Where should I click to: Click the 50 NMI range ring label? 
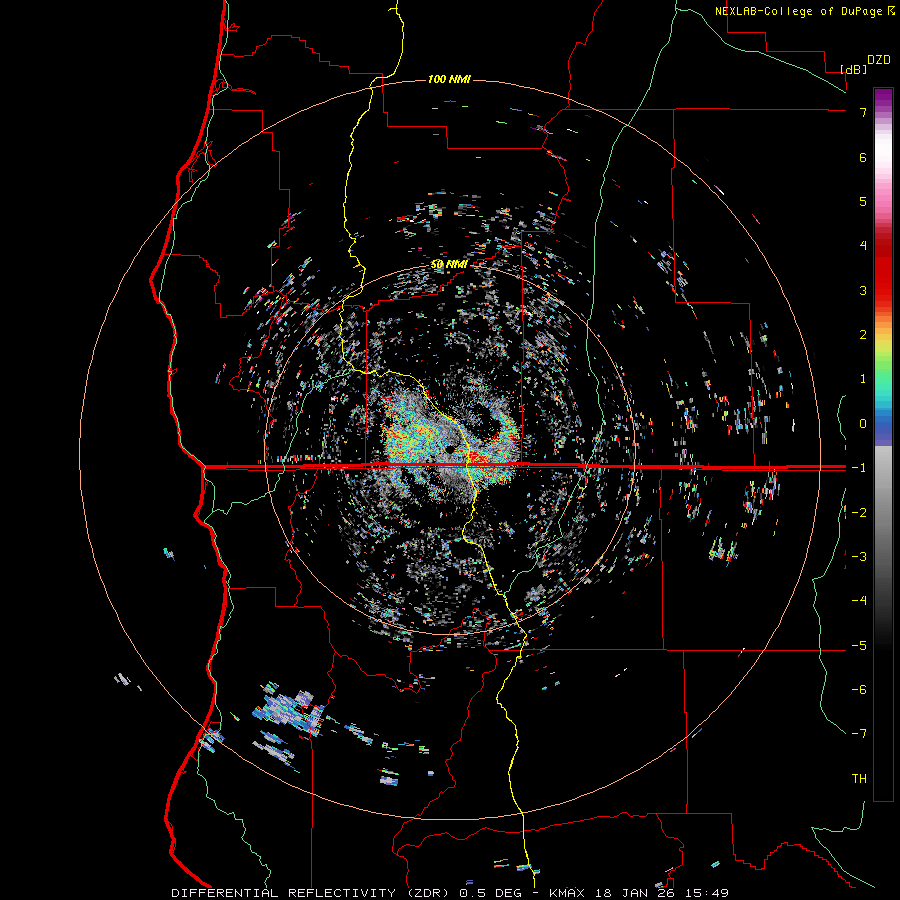pyautogui.click(x=449, y=265)
